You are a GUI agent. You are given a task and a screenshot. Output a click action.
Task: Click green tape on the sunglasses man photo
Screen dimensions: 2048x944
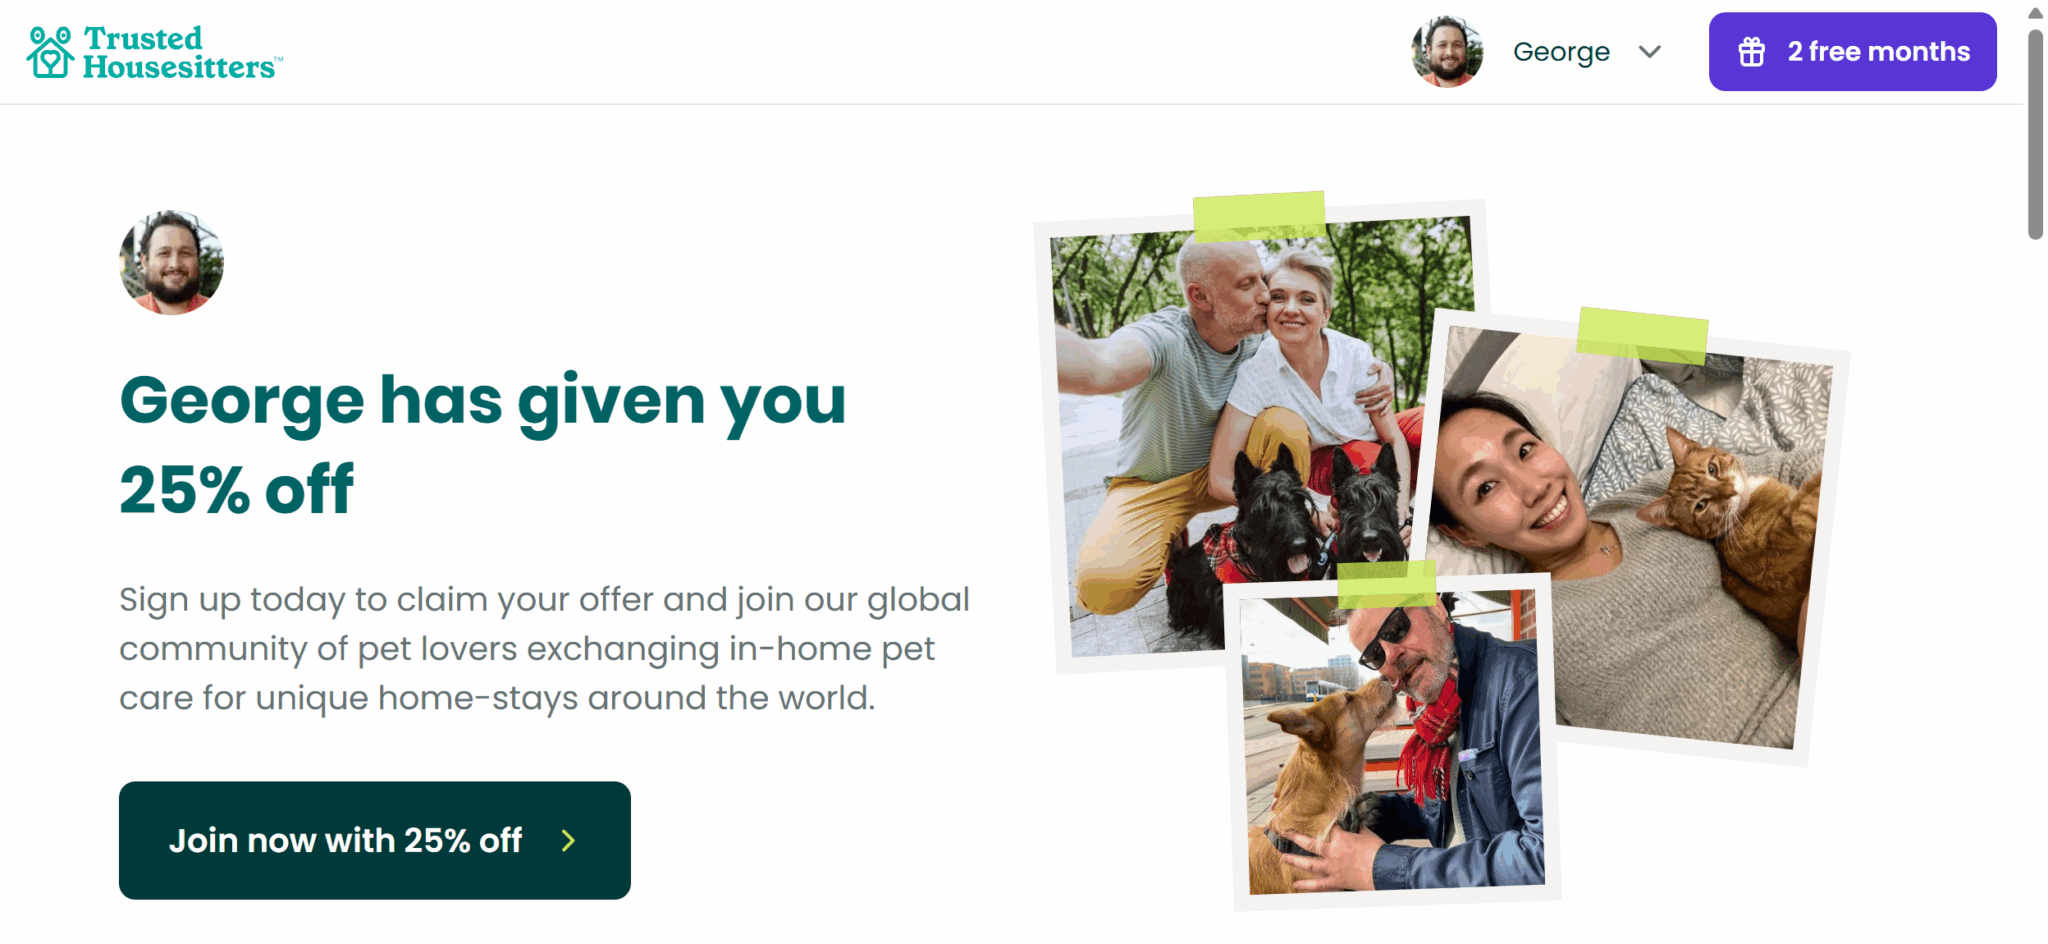(1387, 584)
